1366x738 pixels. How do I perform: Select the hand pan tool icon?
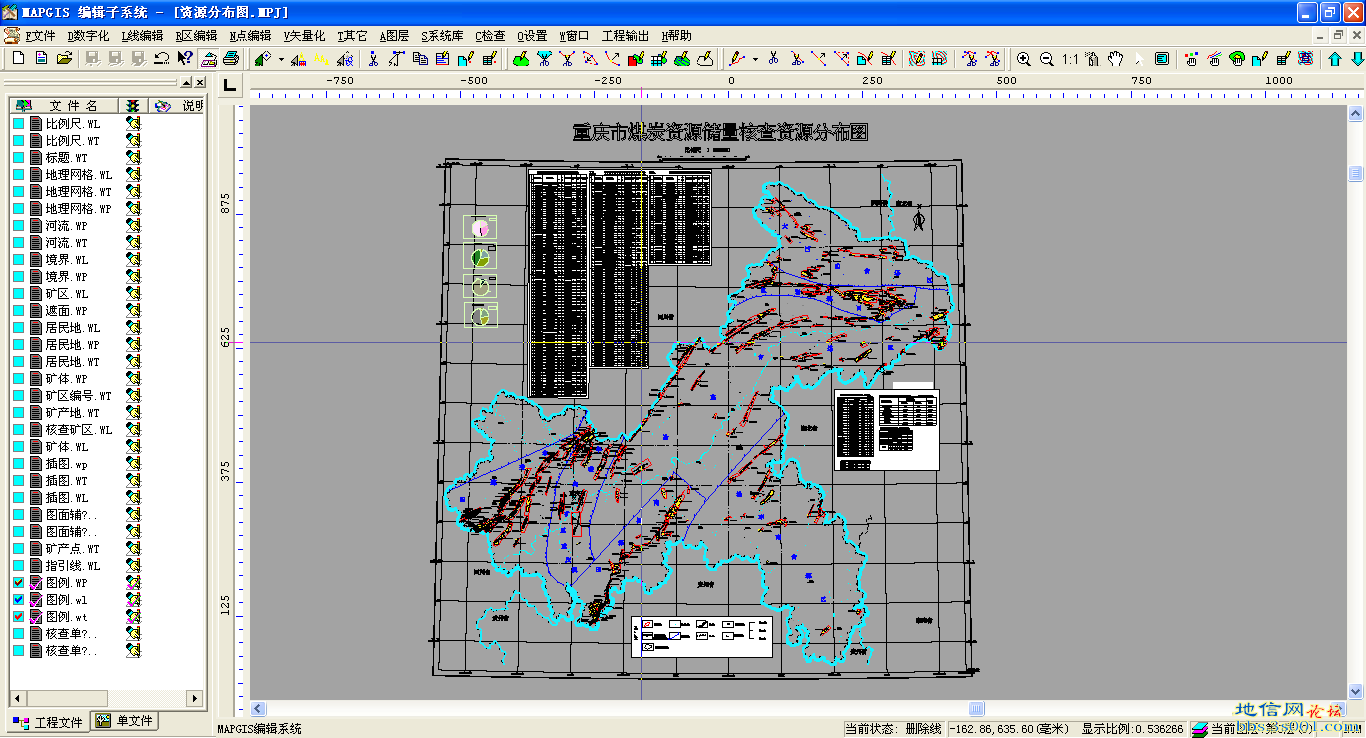pos(1115,59)
